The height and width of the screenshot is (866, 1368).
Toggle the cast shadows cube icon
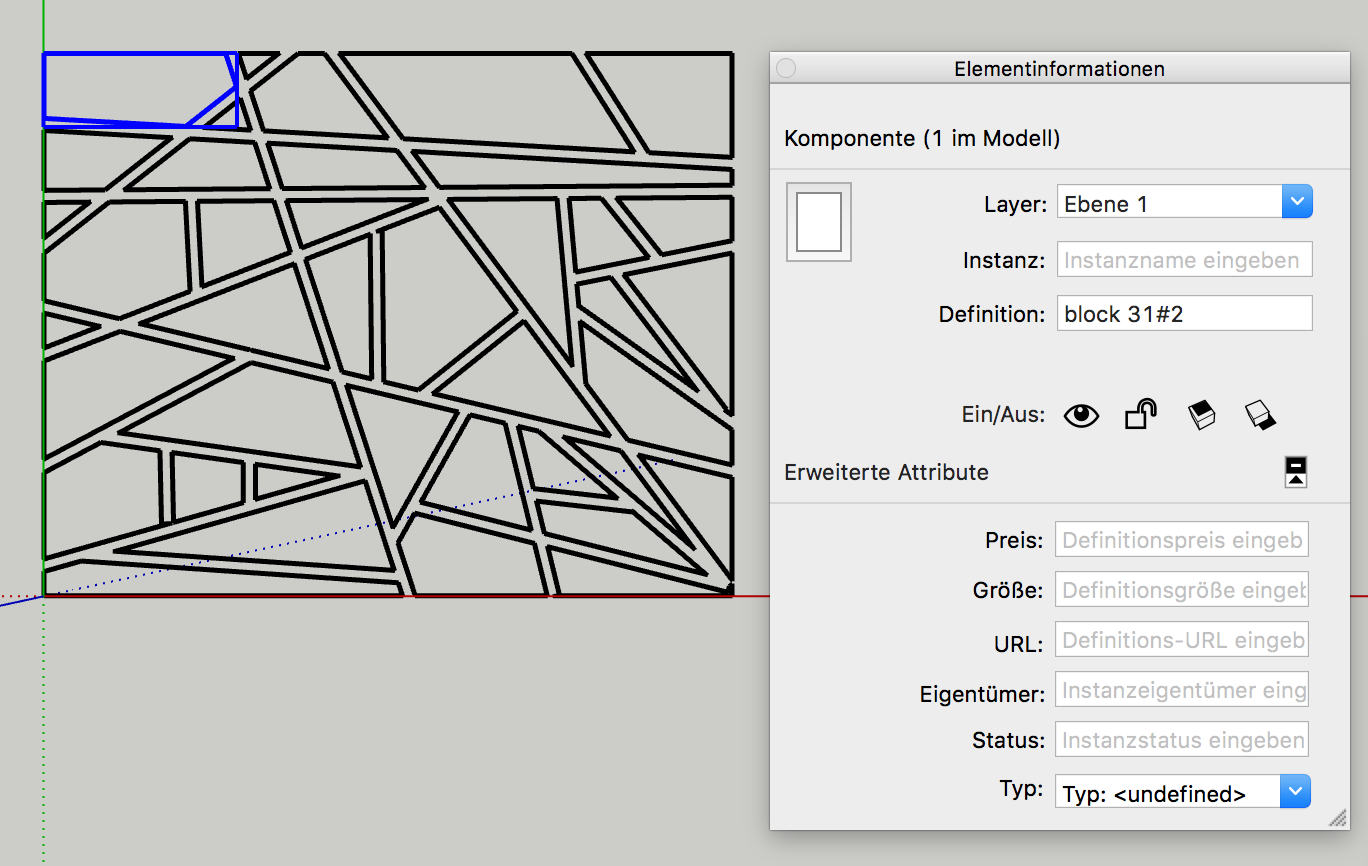click(1201, 415)
